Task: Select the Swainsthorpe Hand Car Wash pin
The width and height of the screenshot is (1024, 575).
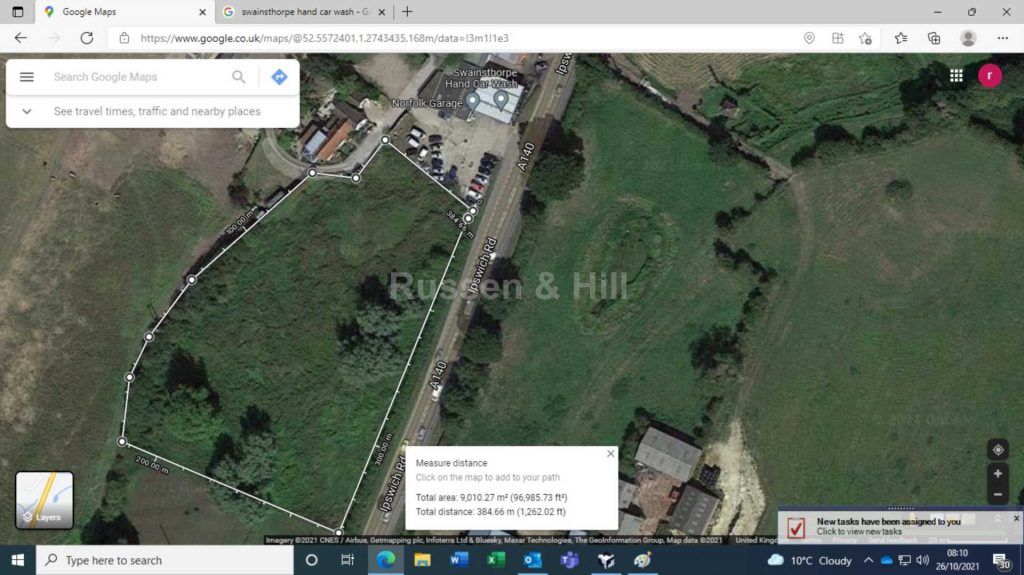Action: click(x=501, y=100)
